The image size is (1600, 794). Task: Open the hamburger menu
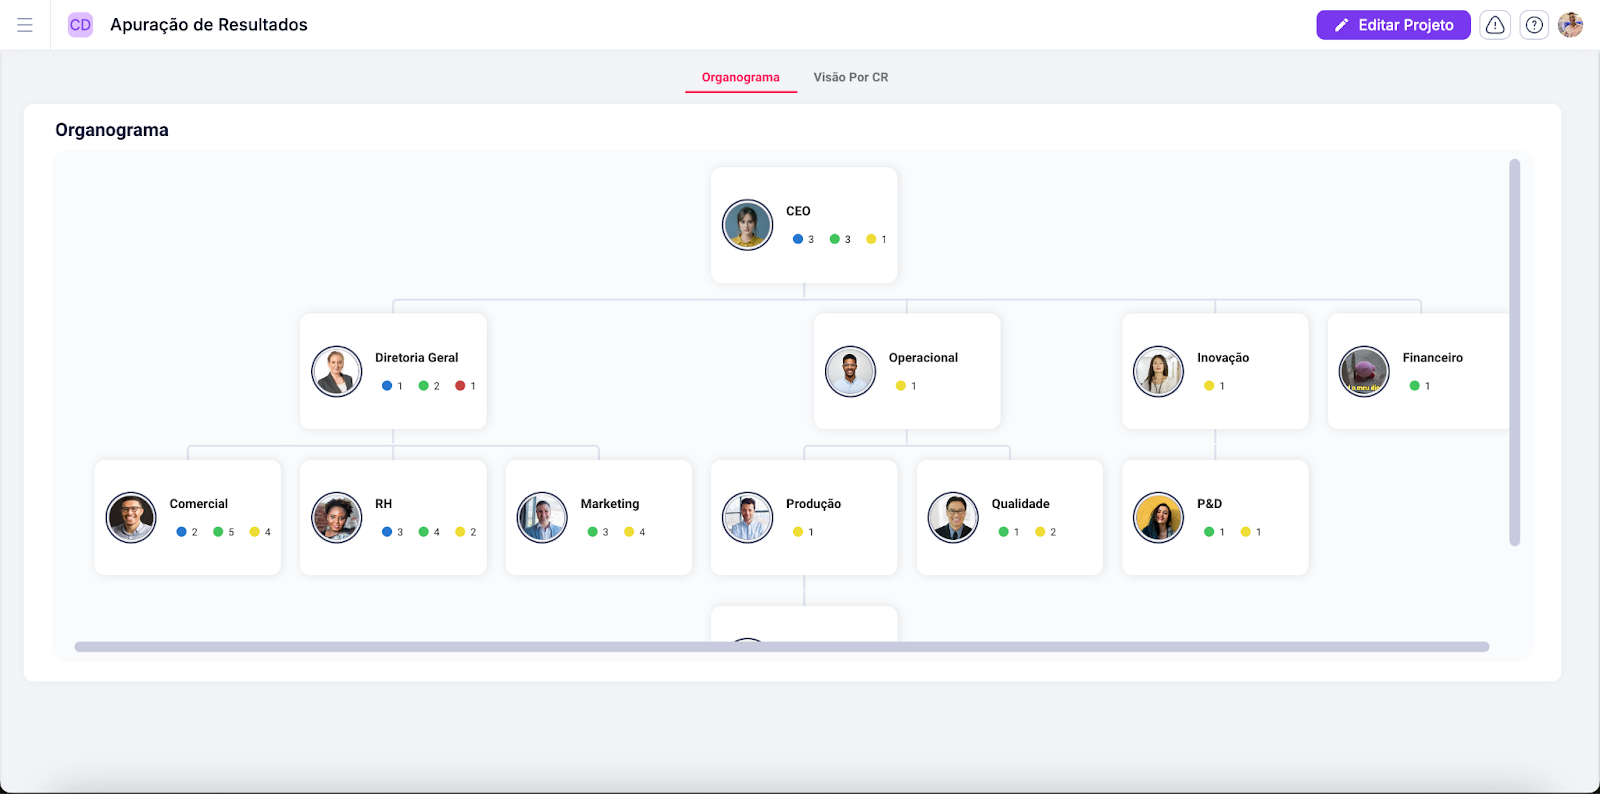click(x=25, y=25)
